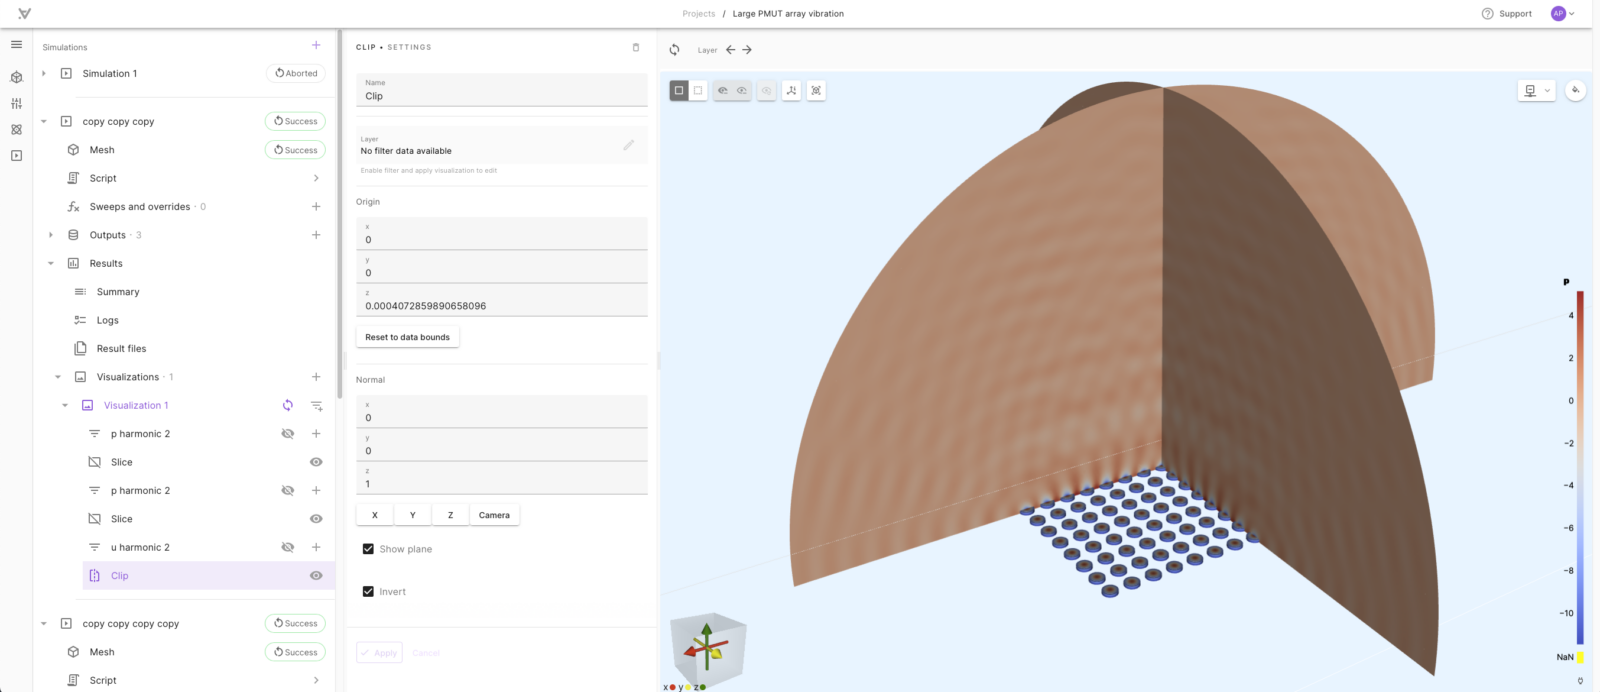The height and width of the screenshot is (692, 1600).
Task: Delete the clip using trash icon
Action: (636, 47)
